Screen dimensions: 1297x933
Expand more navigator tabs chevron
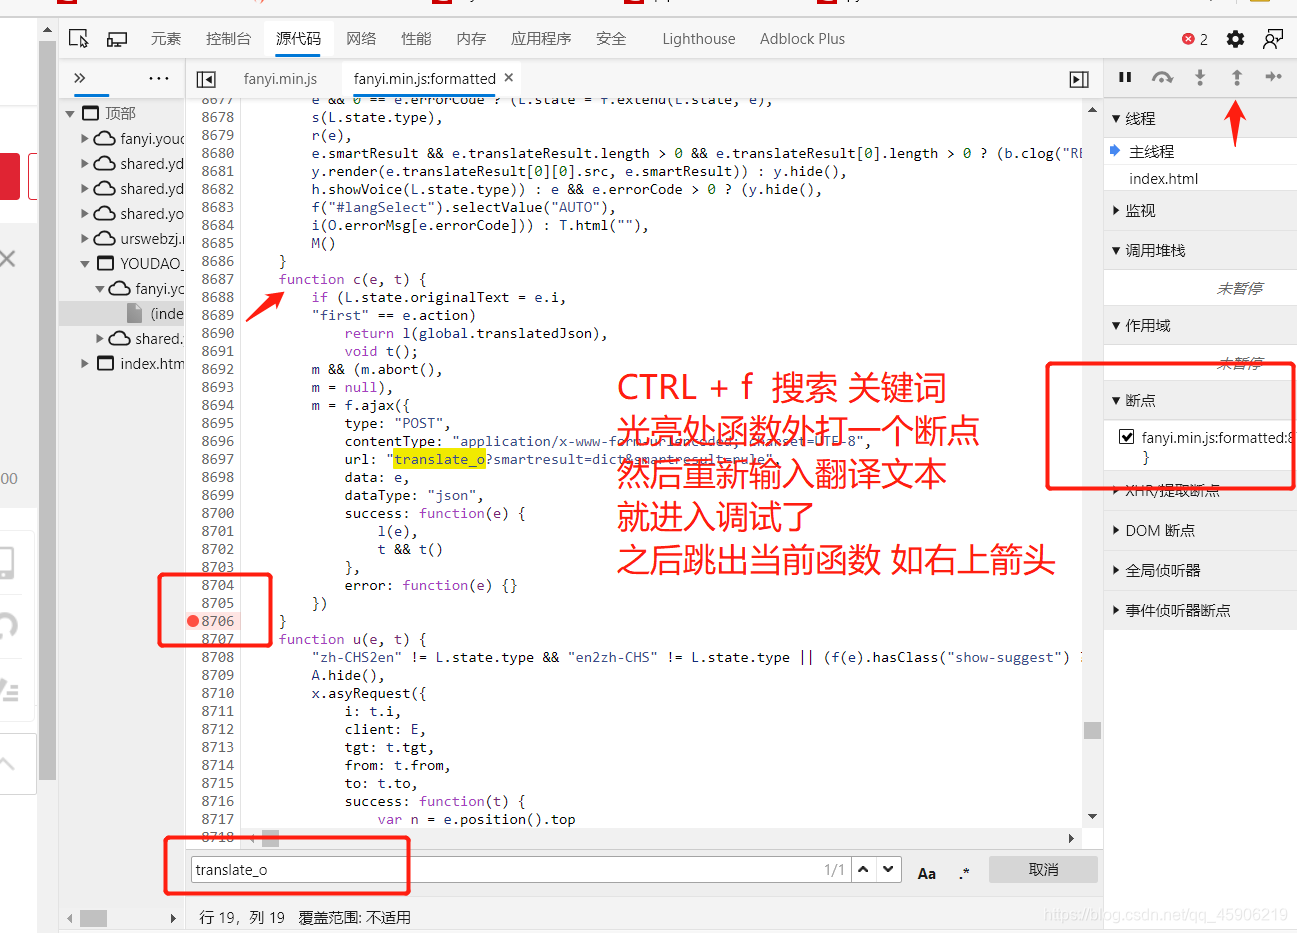(80, 78)
